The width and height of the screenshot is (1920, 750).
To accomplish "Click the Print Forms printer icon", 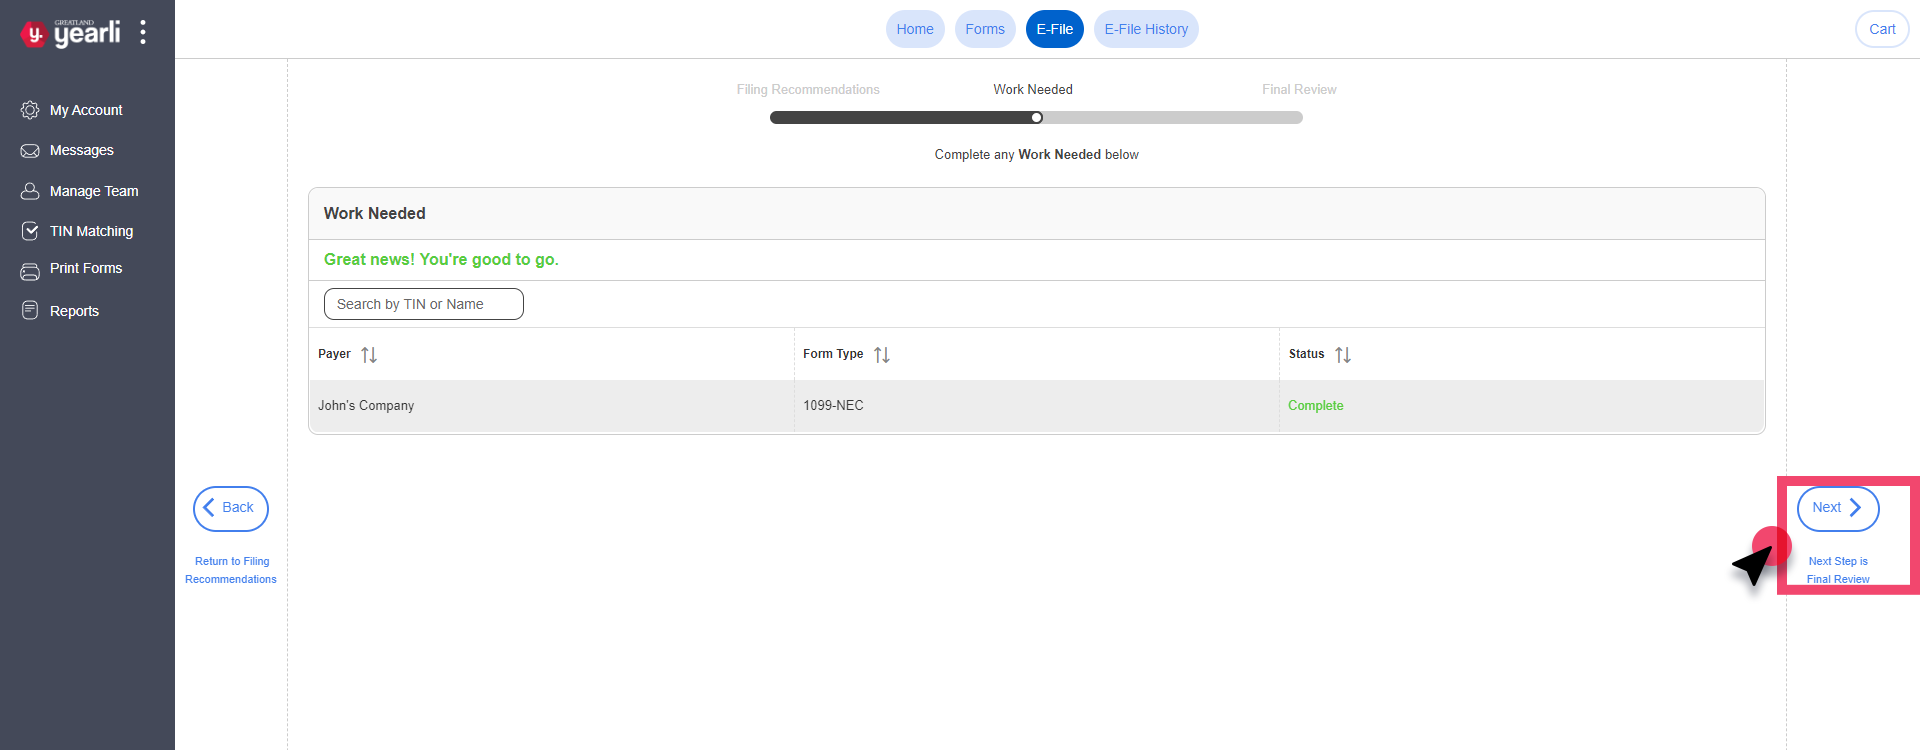I will click(30, 271).
